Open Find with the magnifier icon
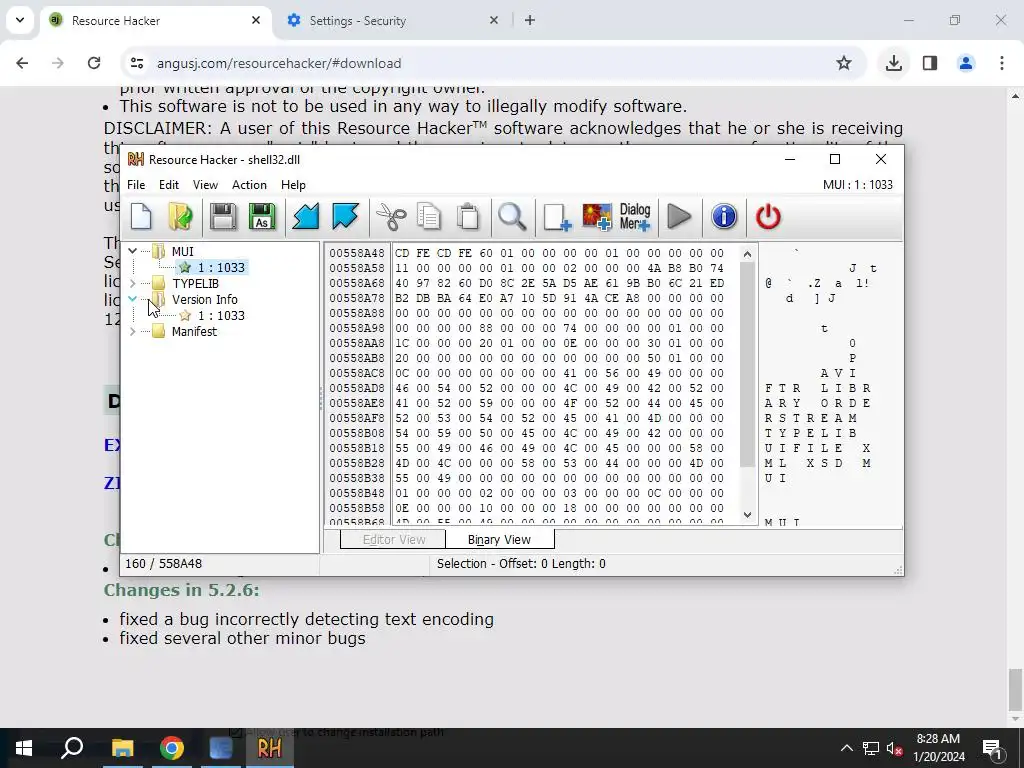The height and width of the screenshot is (768, 1024). point(512,216)
